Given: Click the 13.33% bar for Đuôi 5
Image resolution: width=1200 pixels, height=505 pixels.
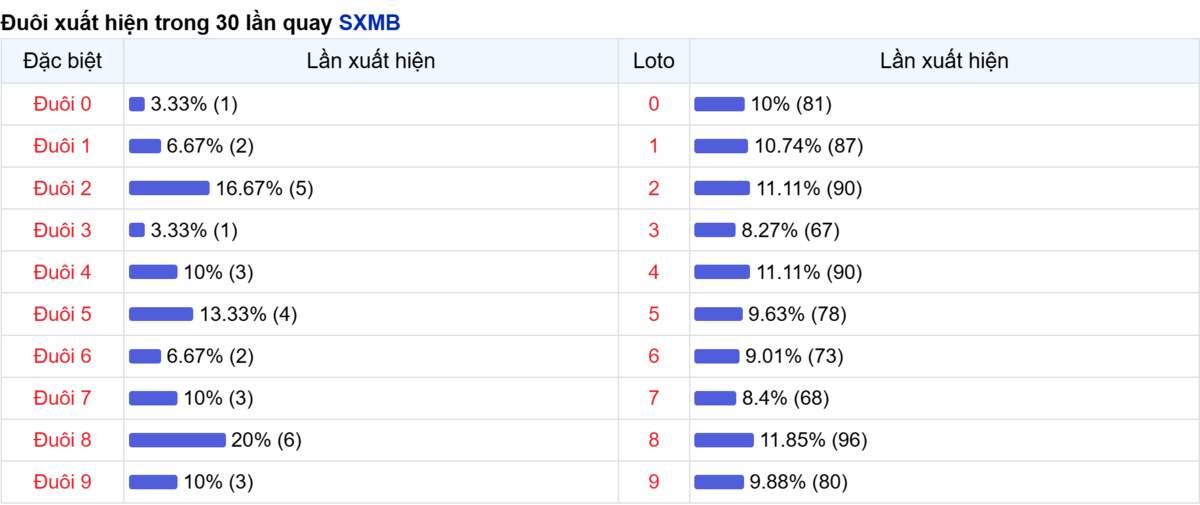Looking at the screenshot, I should point(161,314).
